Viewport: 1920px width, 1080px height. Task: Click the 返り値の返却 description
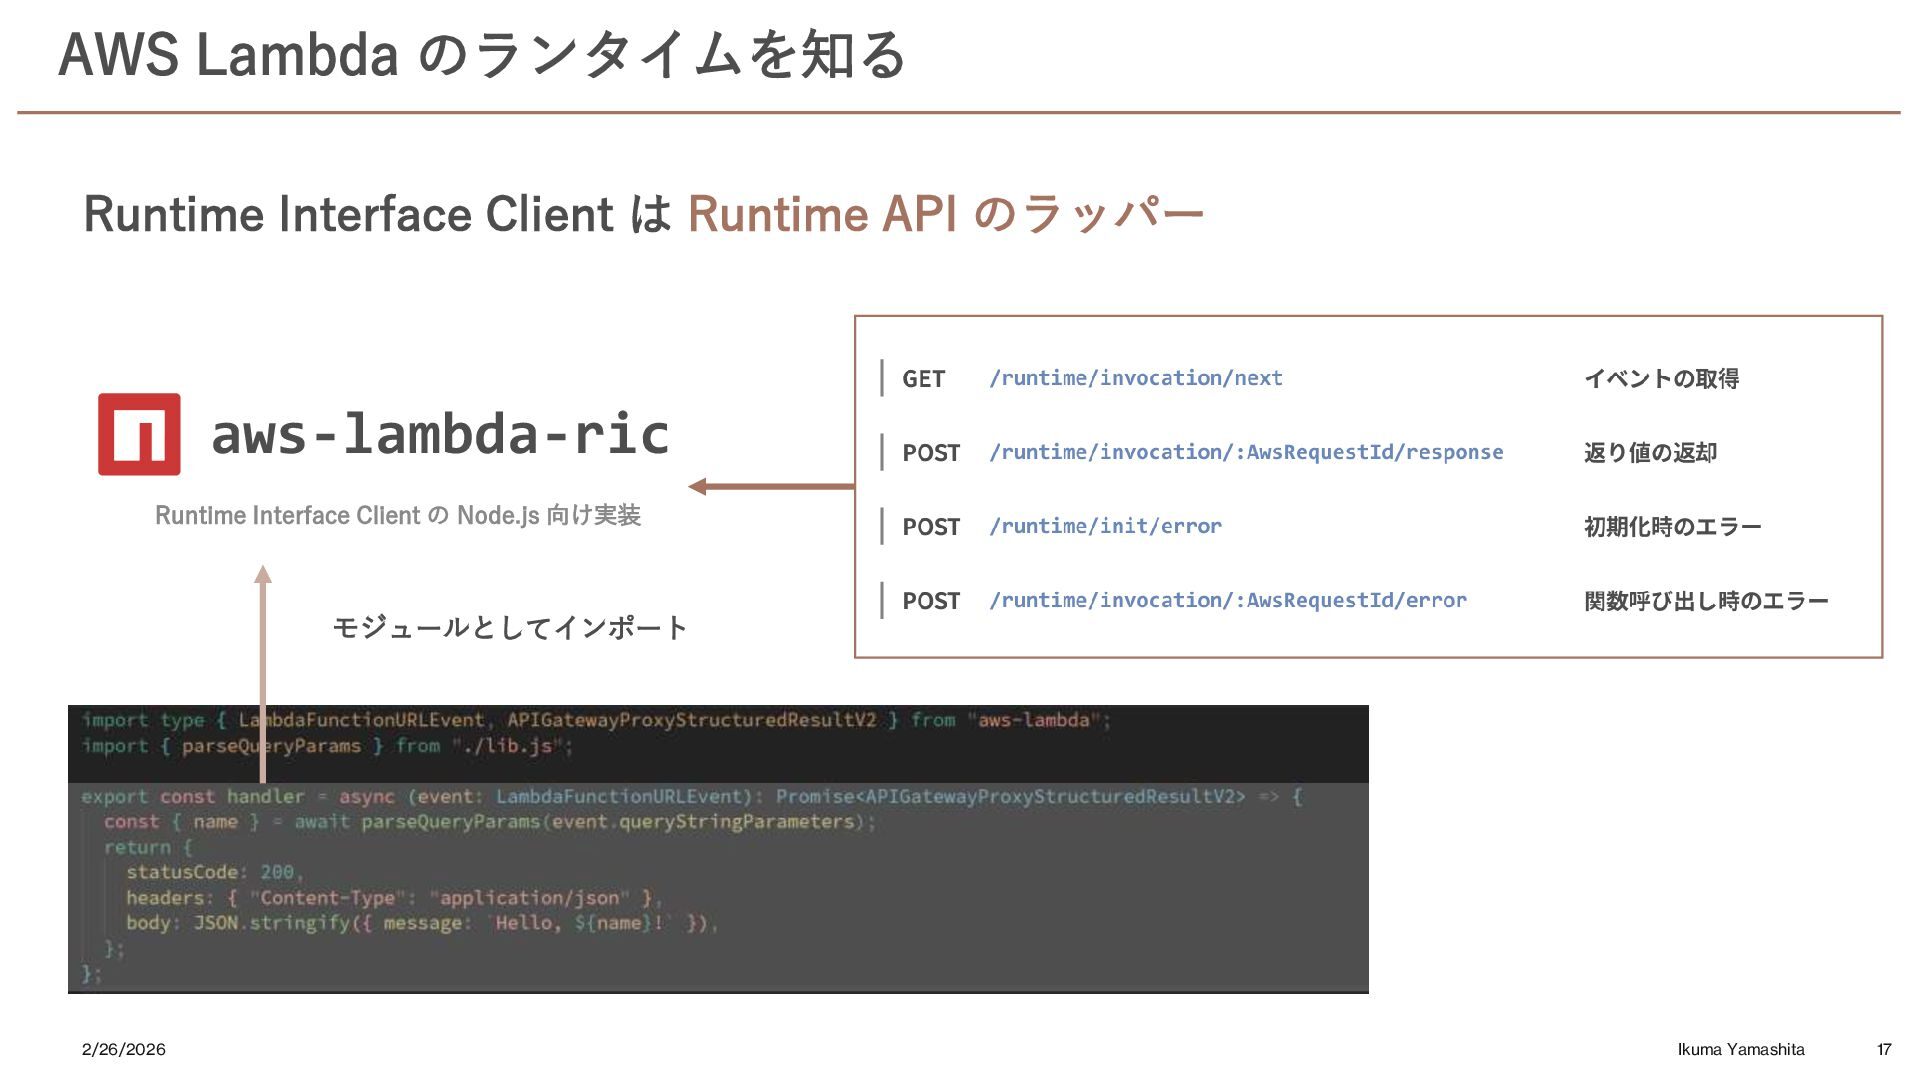coord(1650,453)
